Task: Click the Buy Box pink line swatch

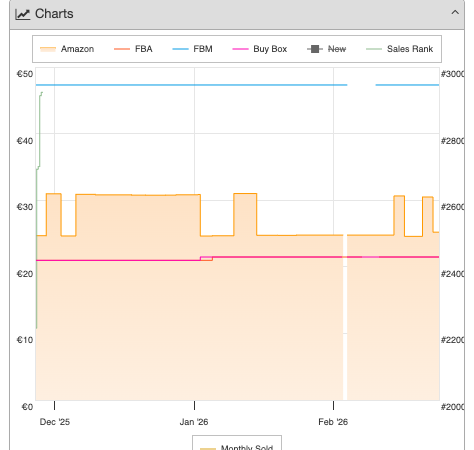Action: [x=240, y=49]
